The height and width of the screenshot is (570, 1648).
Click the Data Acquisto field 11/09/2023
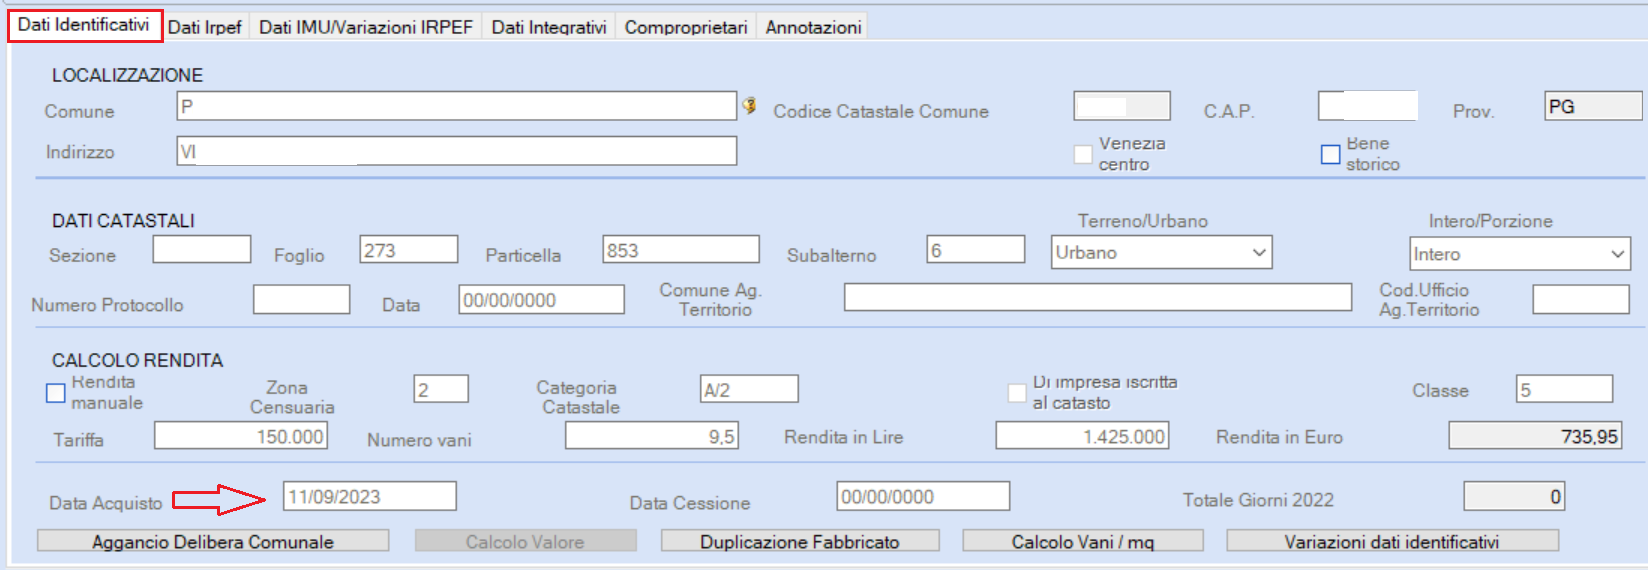[x=370, y=496]
